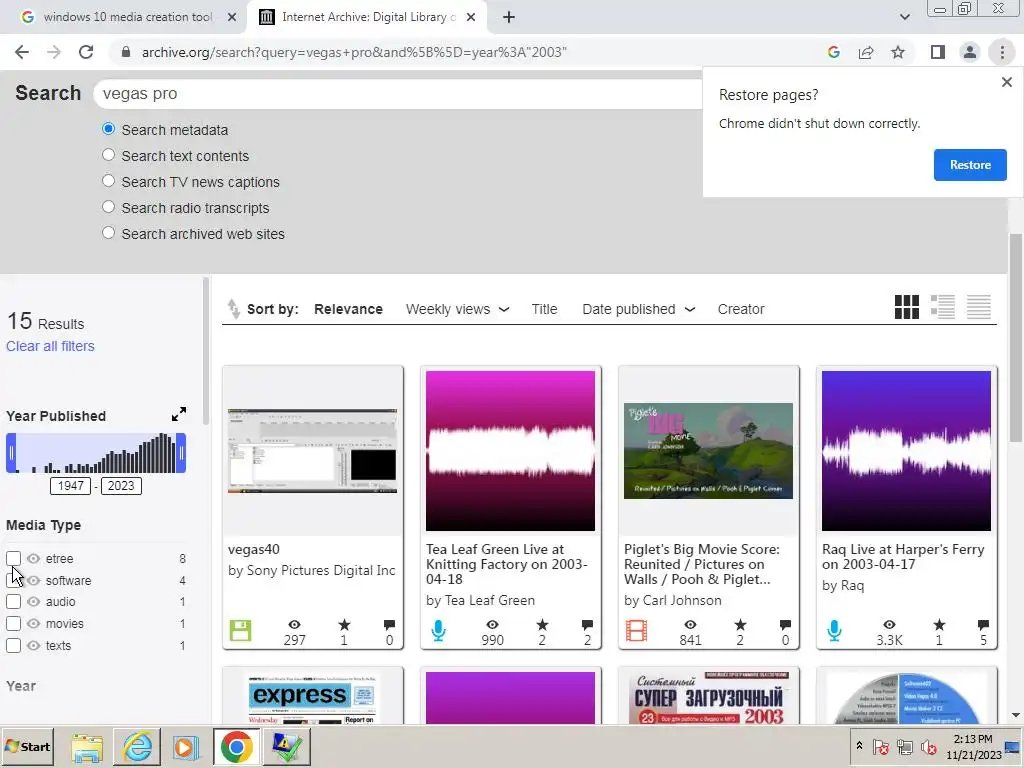The height and width of the screenshot is (768, 1024).
Task: Switch to tile grid view icon
Action: pos(906,307)
